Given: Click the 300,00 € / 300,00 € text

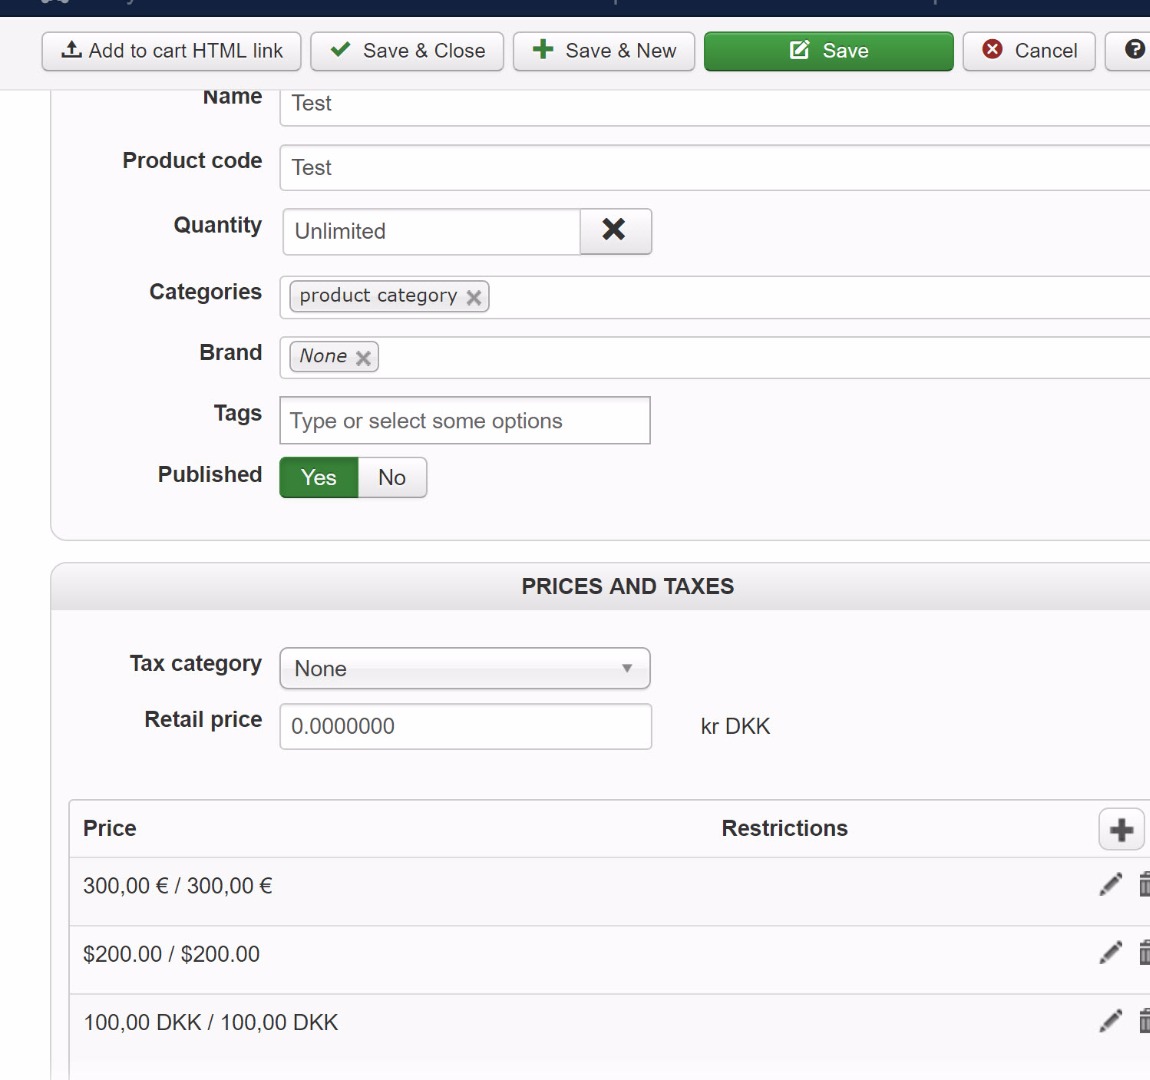Looking at the screenshot, I should point(177,886).
